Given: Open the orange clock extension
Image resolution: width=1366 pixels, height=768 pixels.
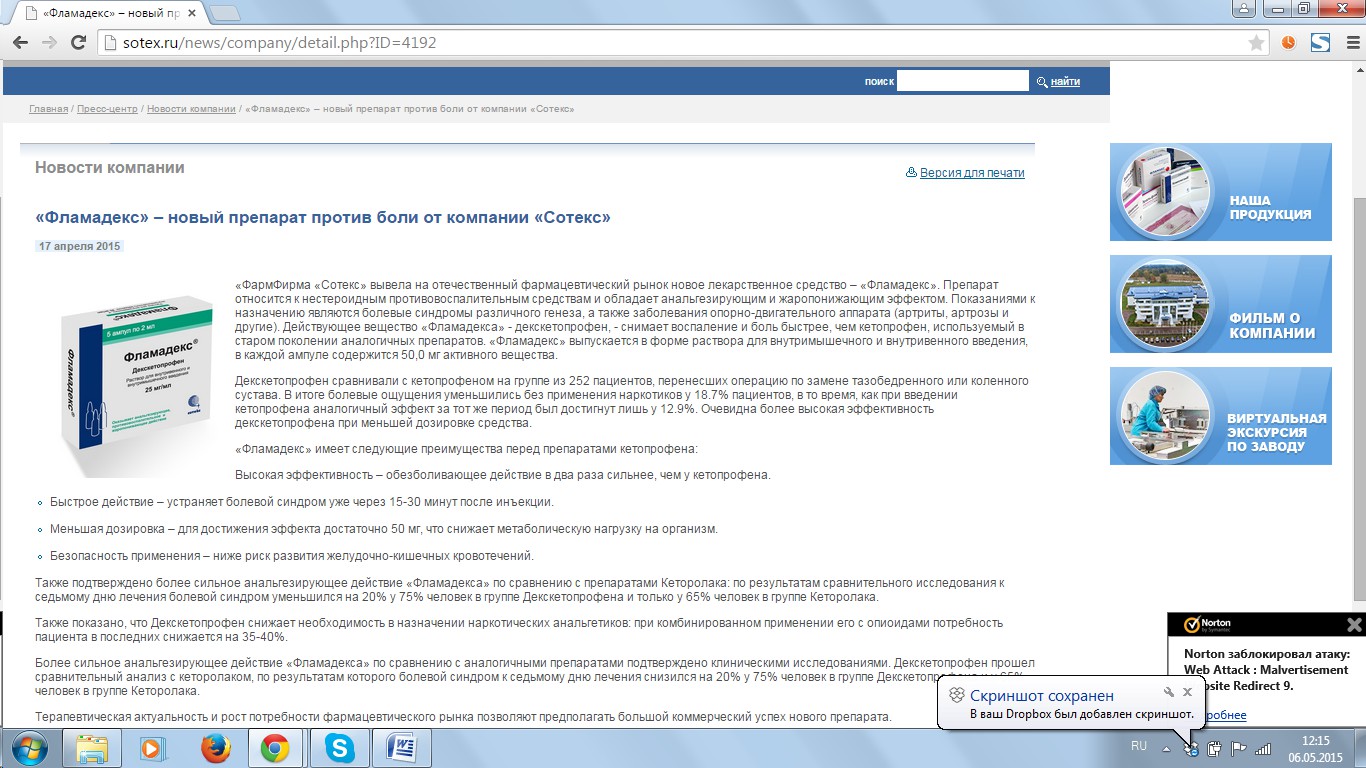Looking at the screenshot, I should 1288,43.
